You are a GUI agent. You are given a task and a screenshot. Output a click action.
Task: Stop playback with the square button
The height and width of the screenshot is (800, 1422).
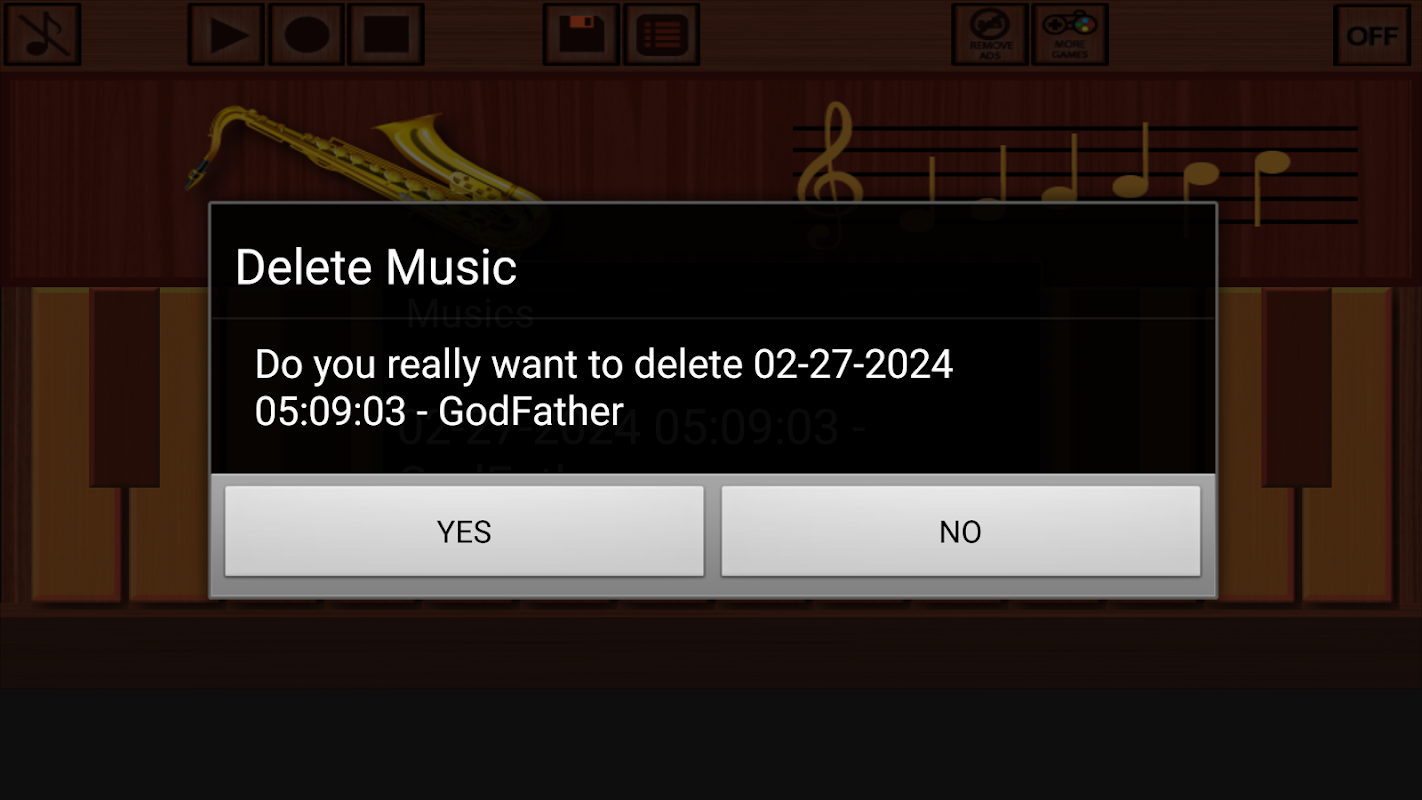(x=386, y=34)
